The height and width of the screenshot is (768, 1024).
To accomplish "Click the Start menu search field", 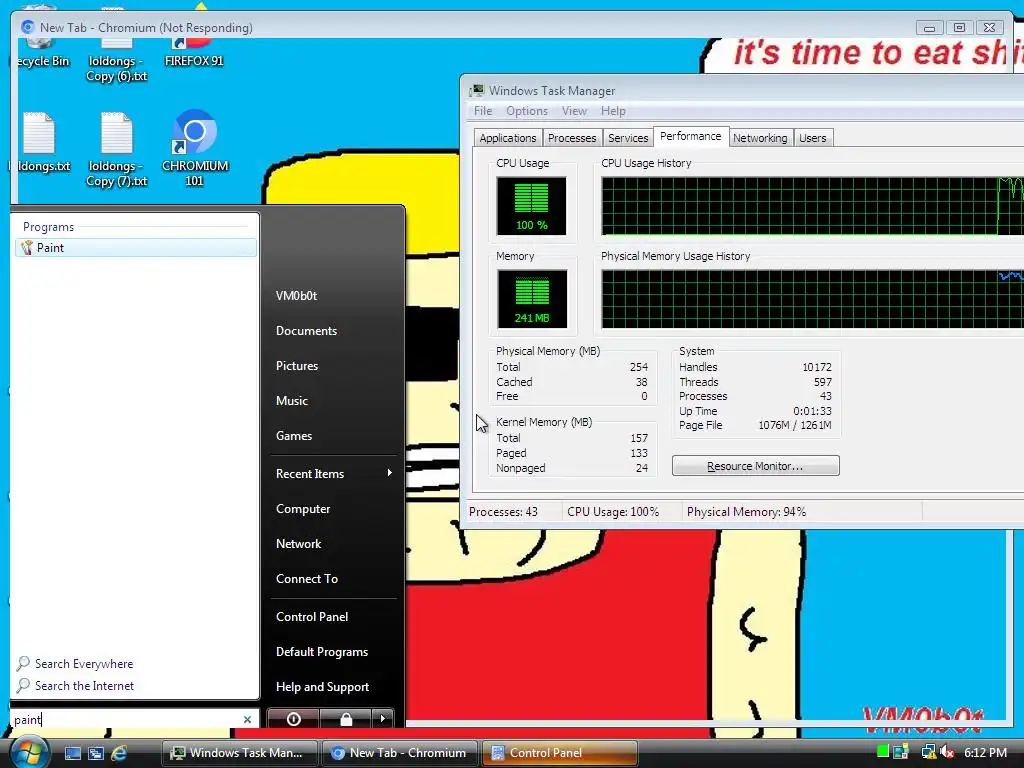I will (127, 719).
